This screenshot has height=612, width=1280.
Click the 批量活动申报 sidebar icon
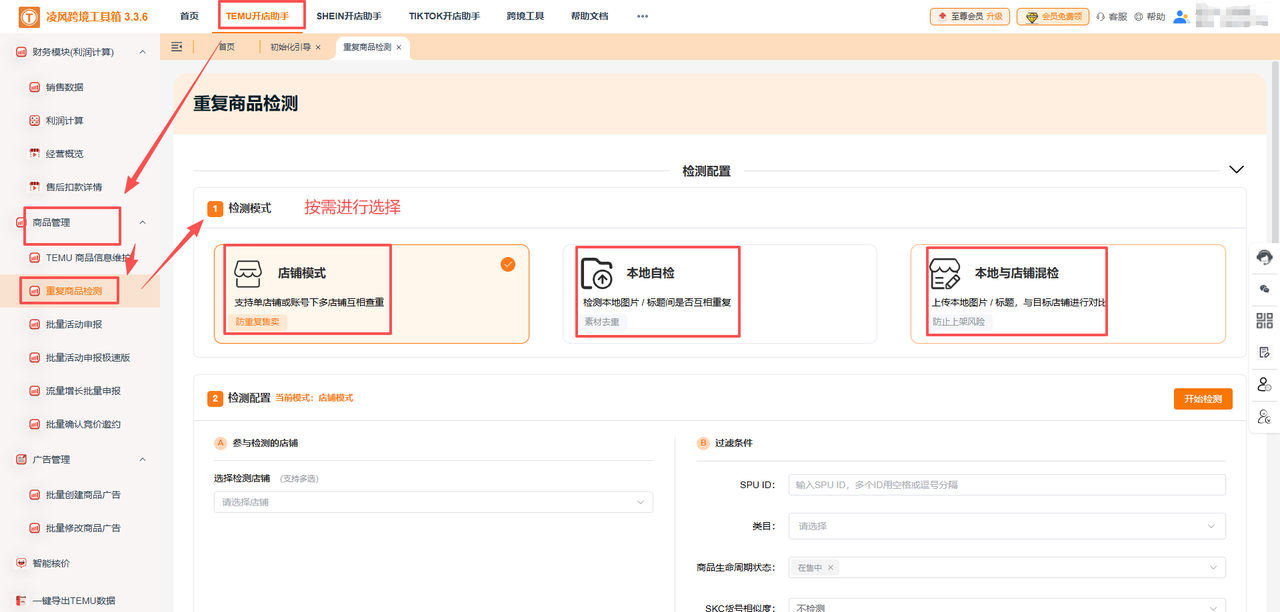35,324
